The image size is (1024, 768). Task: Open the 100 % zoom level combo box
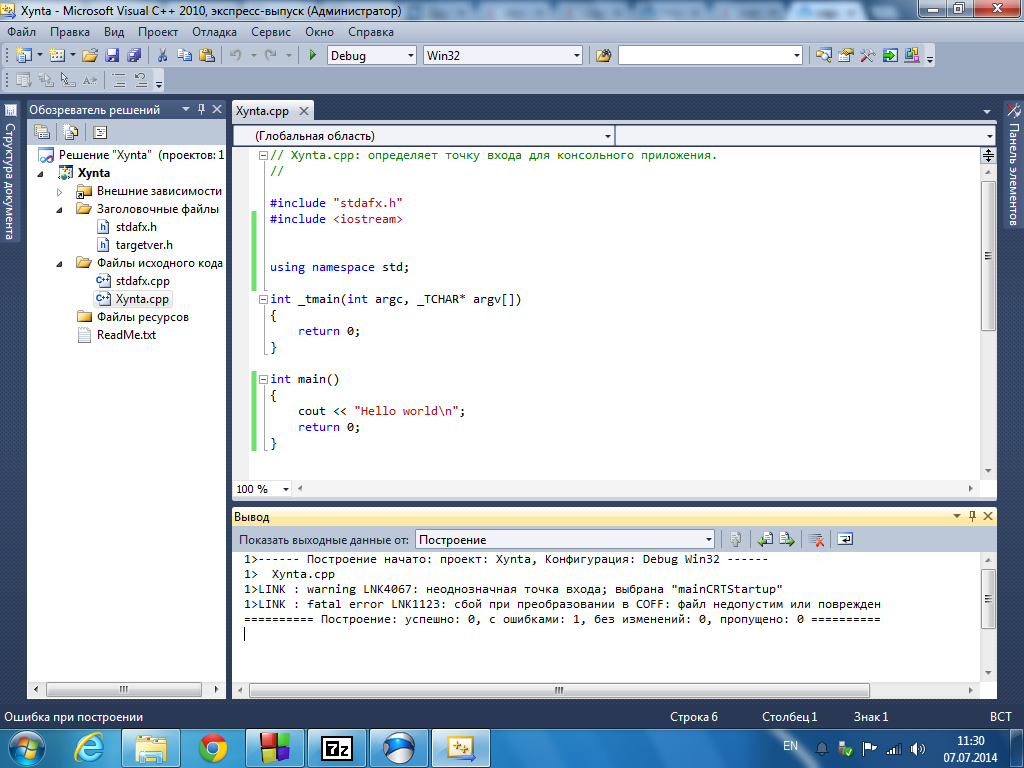[285, 489]
